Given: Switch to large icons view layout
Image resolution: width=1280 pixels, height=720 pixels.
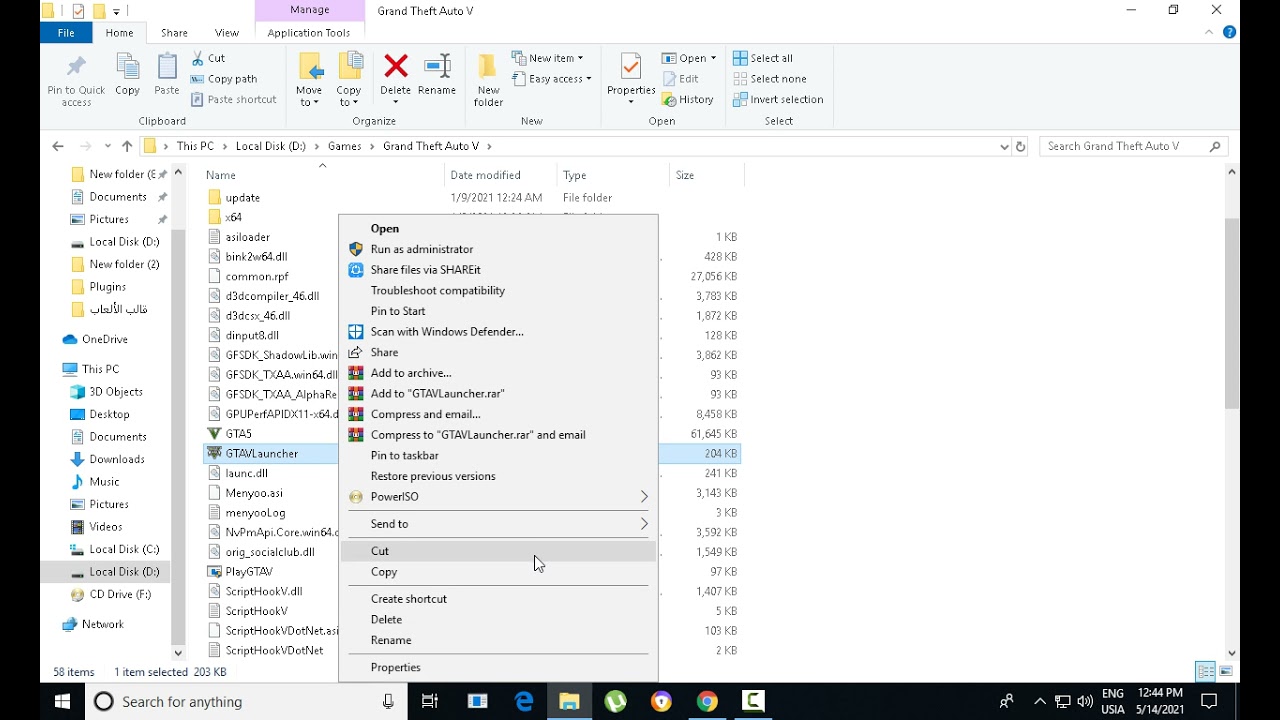Looking at the screenshot, I should click(1226, 672).
